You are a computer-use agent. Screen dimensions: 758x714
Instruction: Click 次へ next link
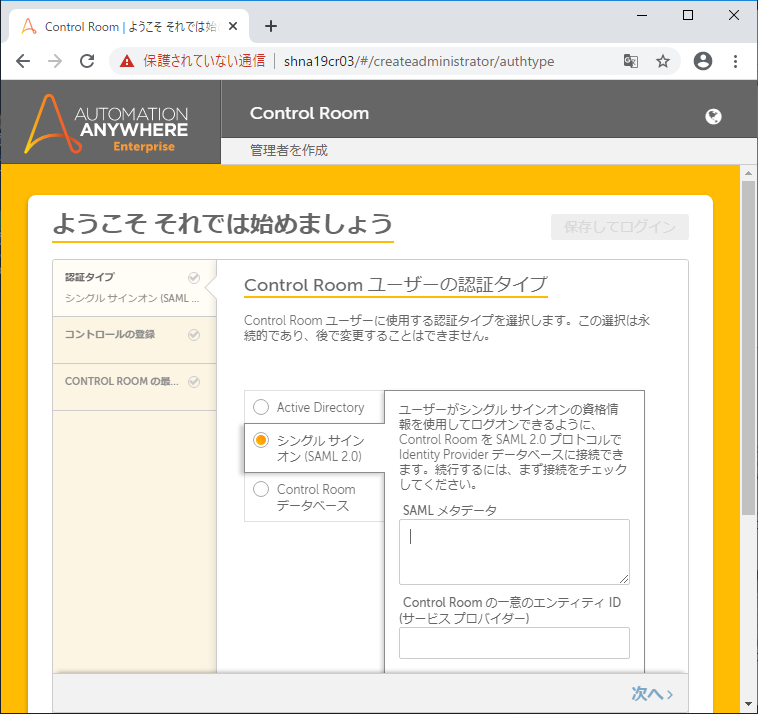click(x=652, y=694)
